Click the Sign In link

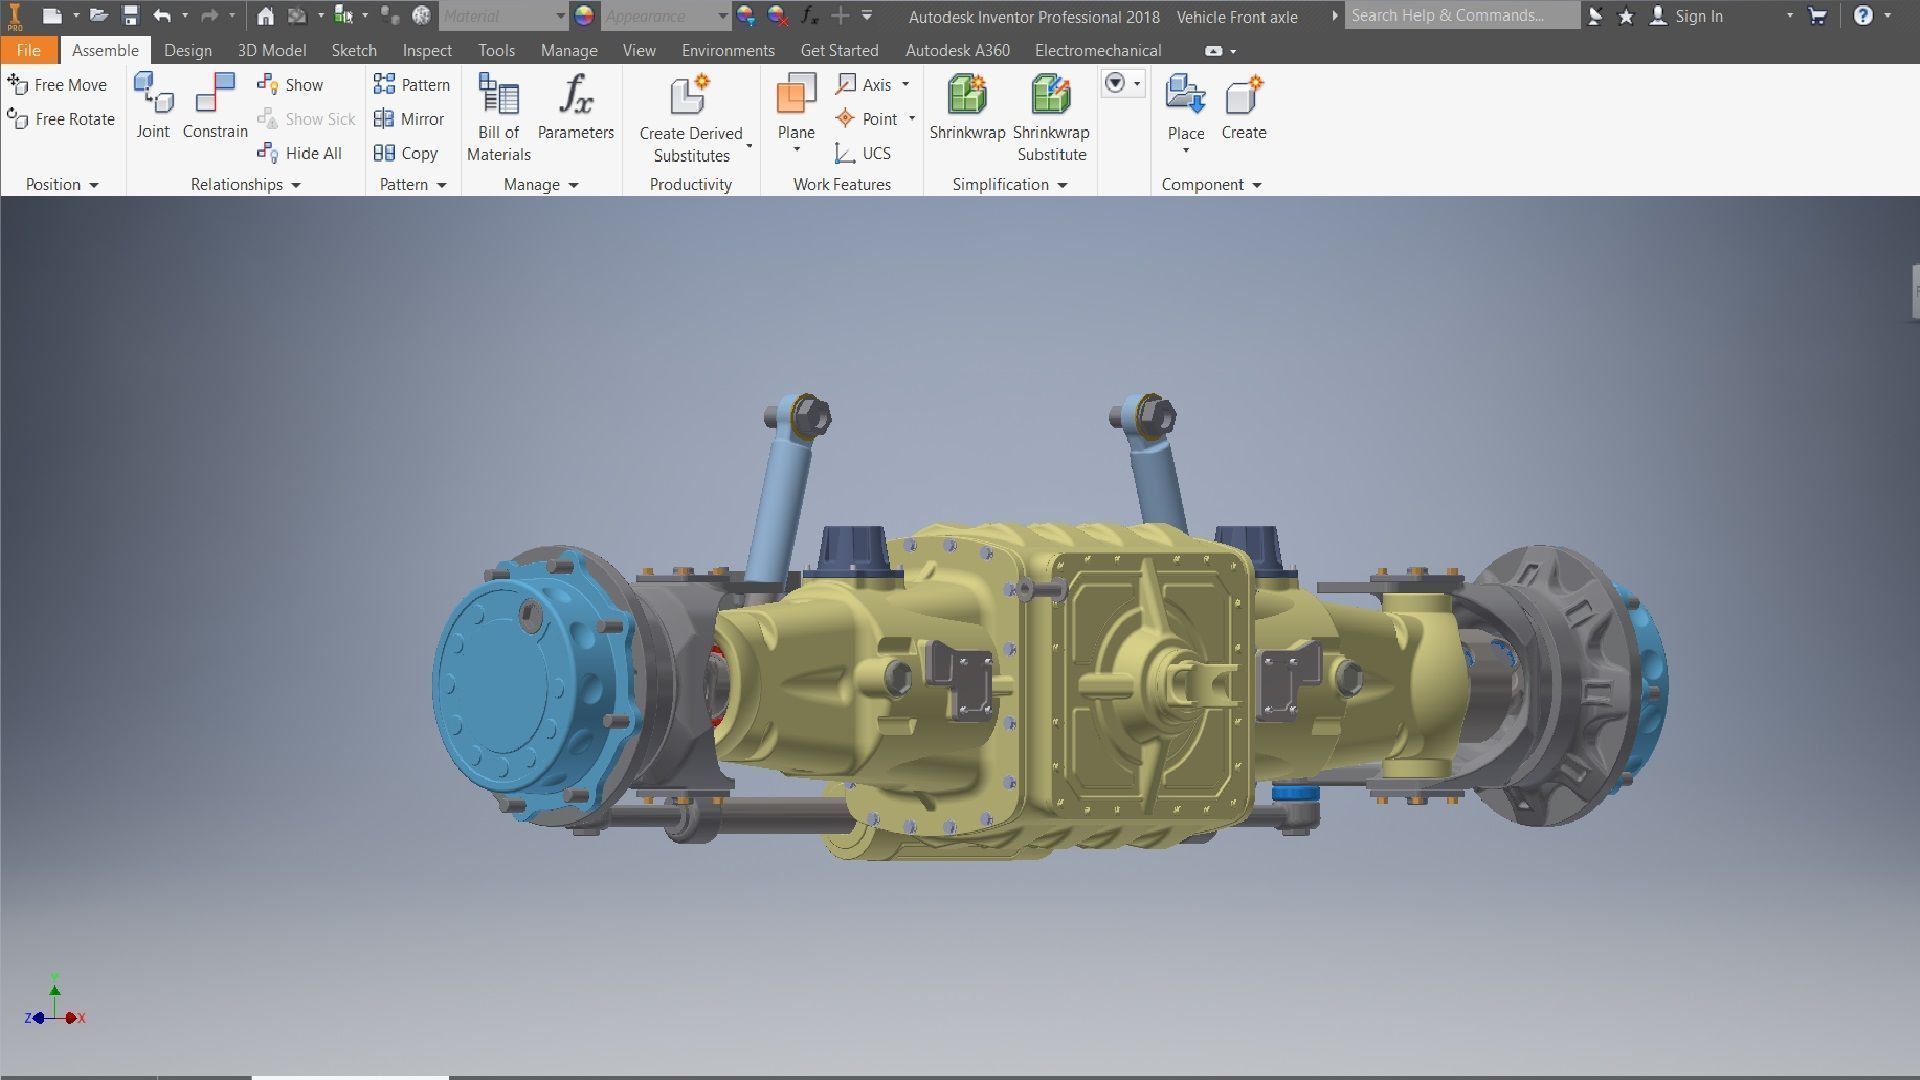[1698, 16]
